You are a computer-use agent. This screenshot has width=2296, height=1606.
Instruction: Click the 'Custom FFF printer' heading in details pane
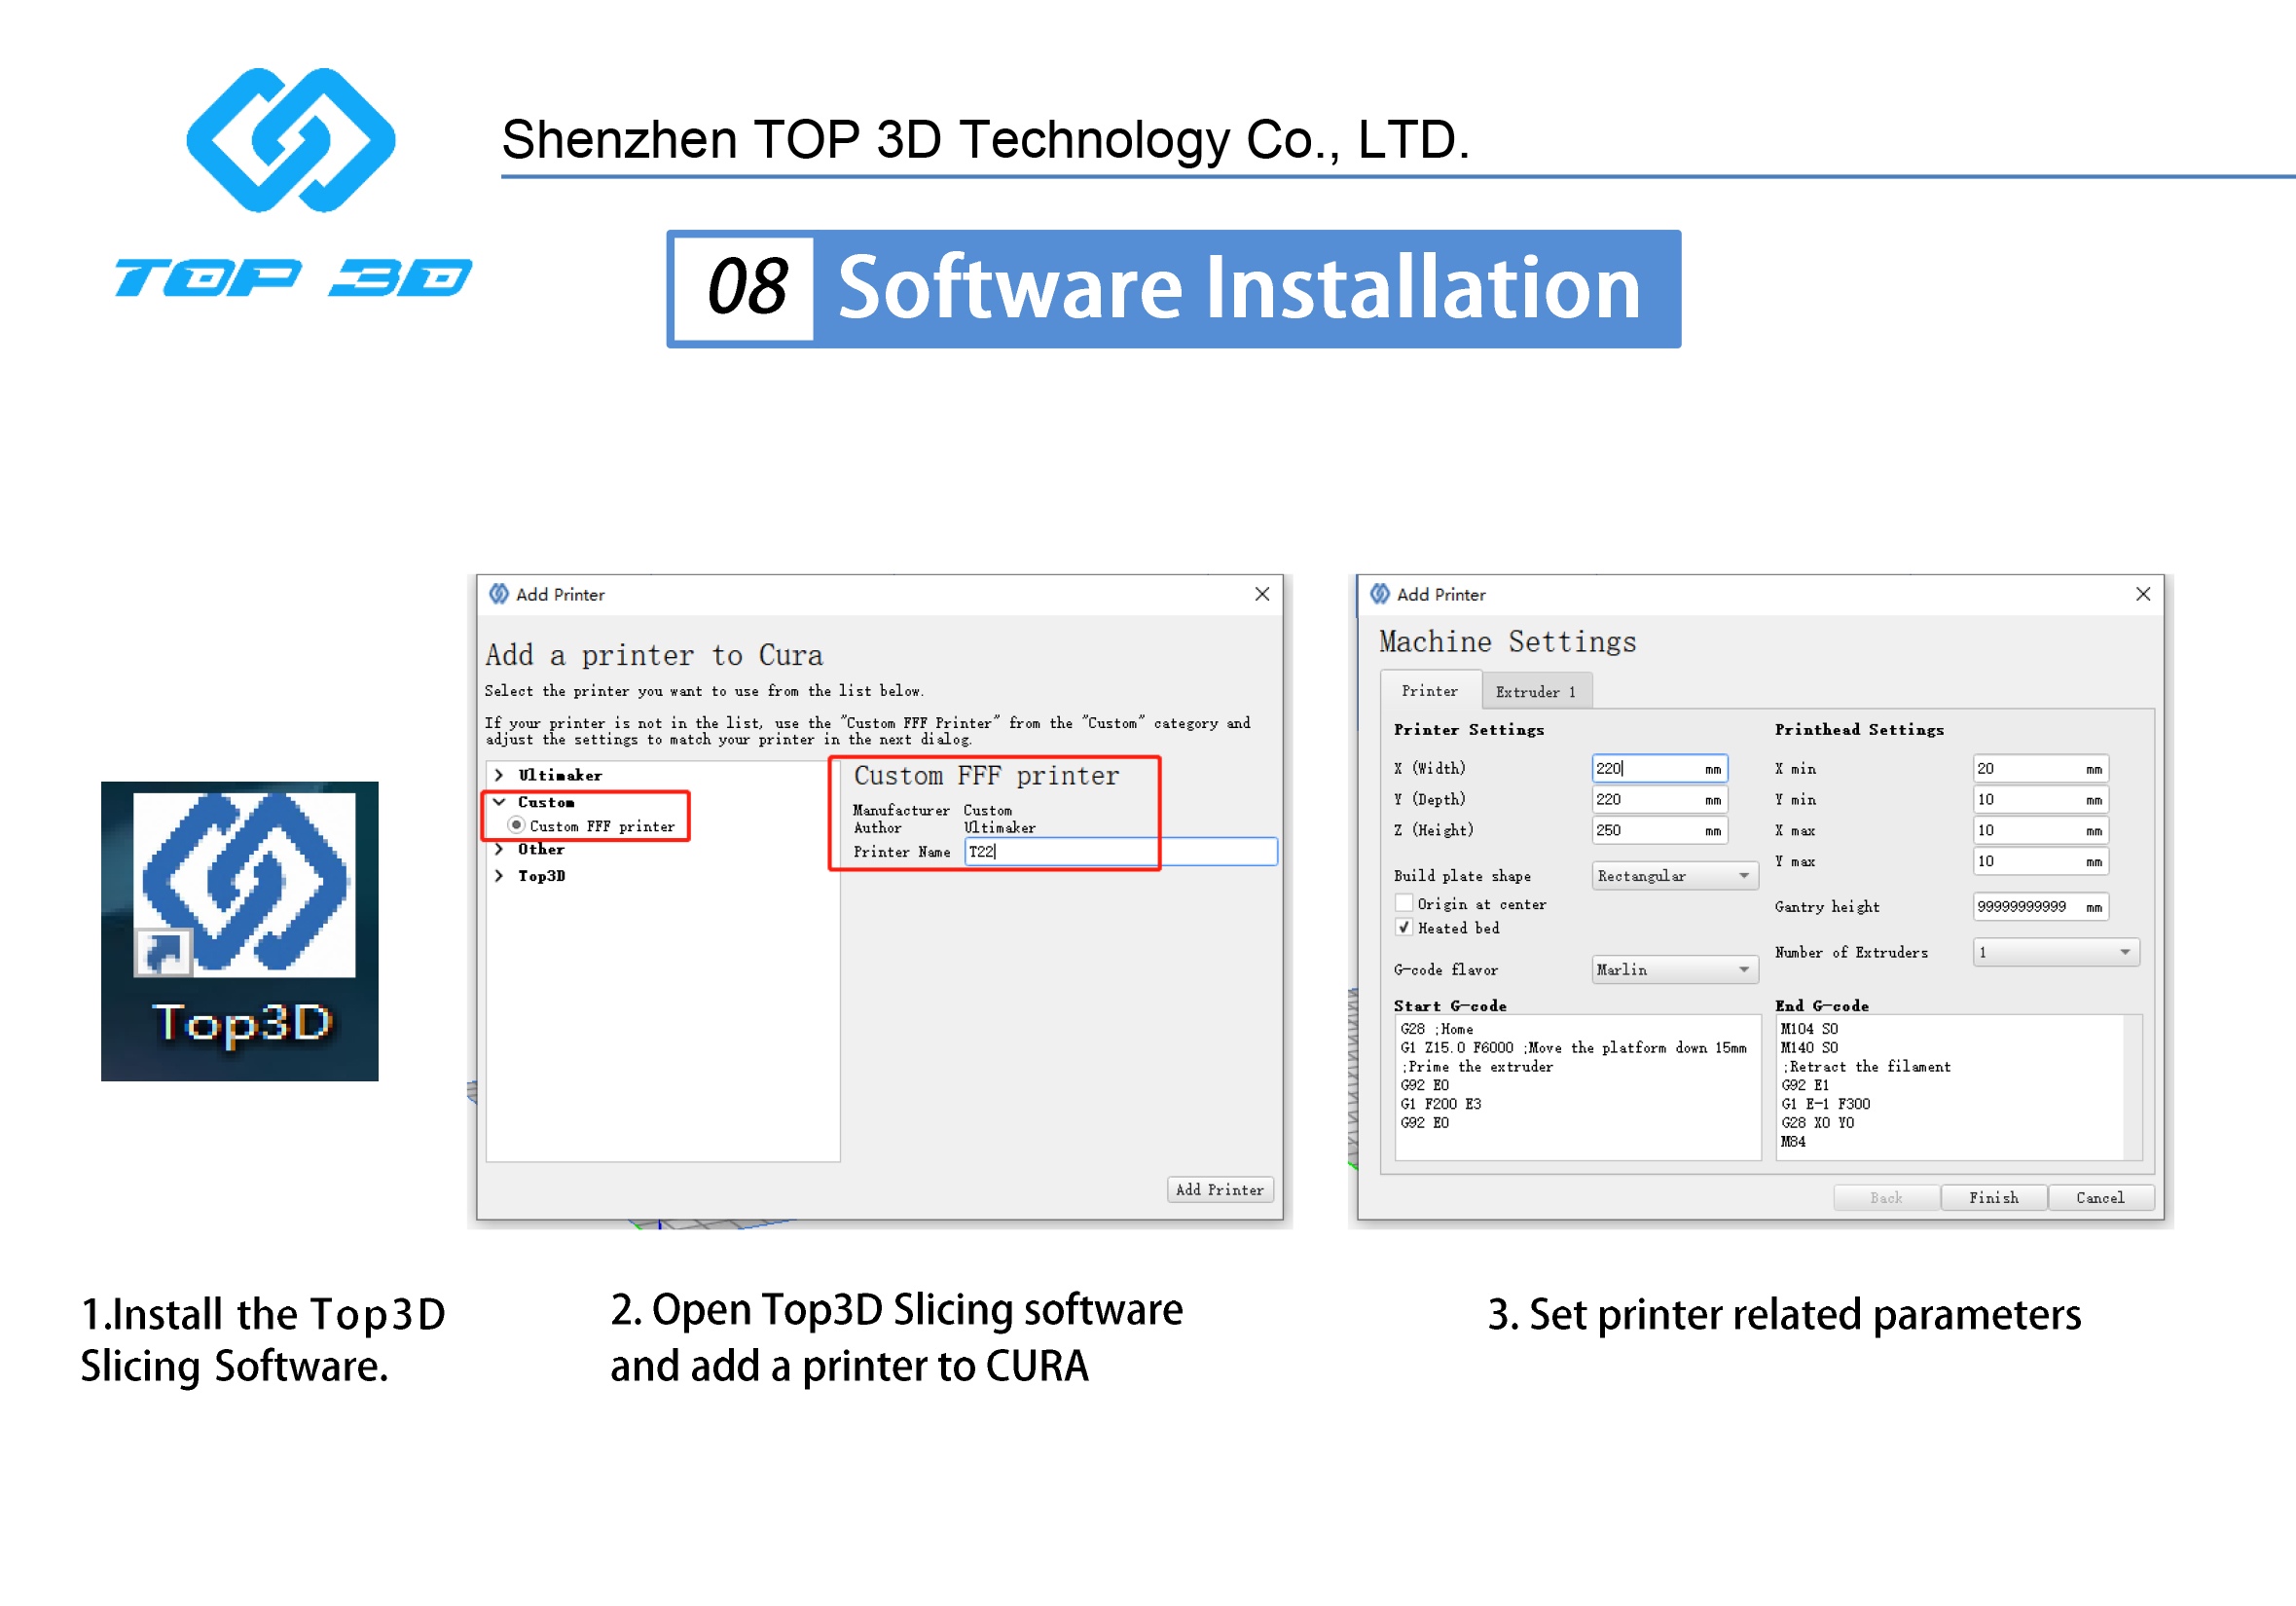point(987,776)
